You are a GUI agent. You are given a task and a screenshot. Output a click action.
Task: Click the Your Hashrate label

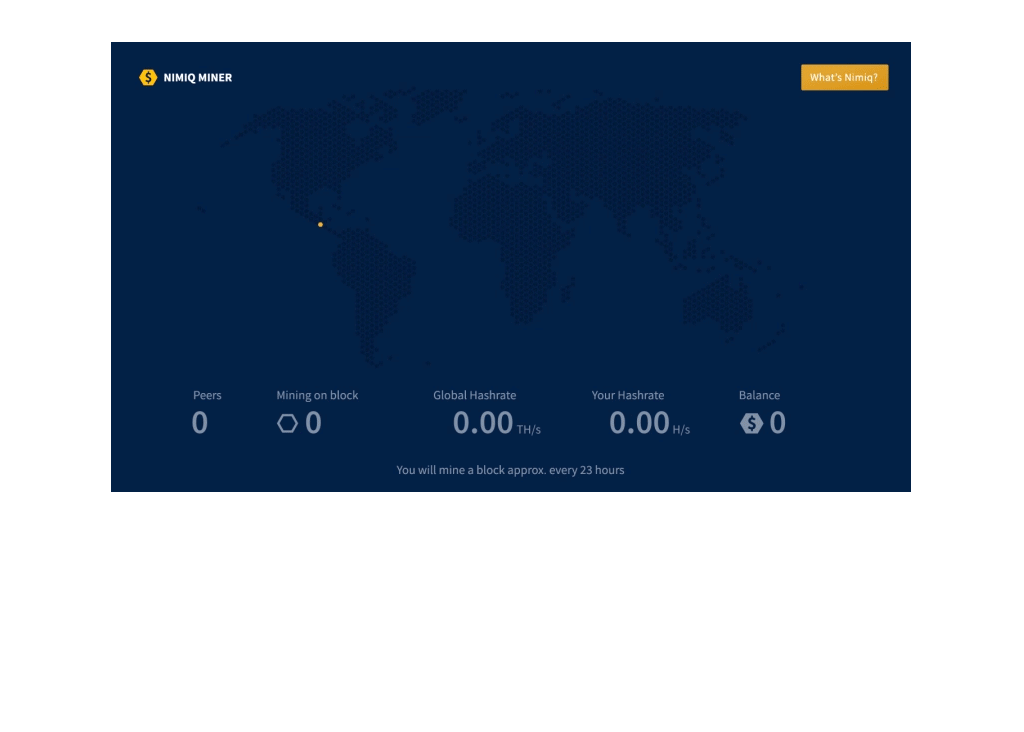628,395
